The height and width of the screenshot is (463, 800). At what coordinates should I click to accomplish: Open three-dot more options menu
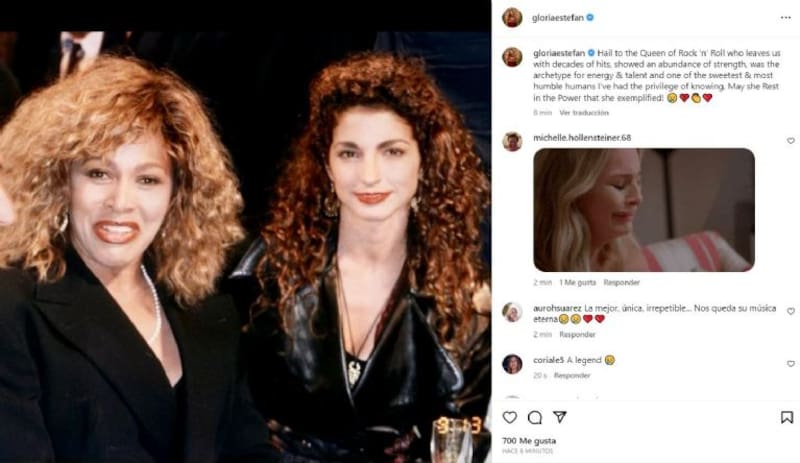coord(785,18)
